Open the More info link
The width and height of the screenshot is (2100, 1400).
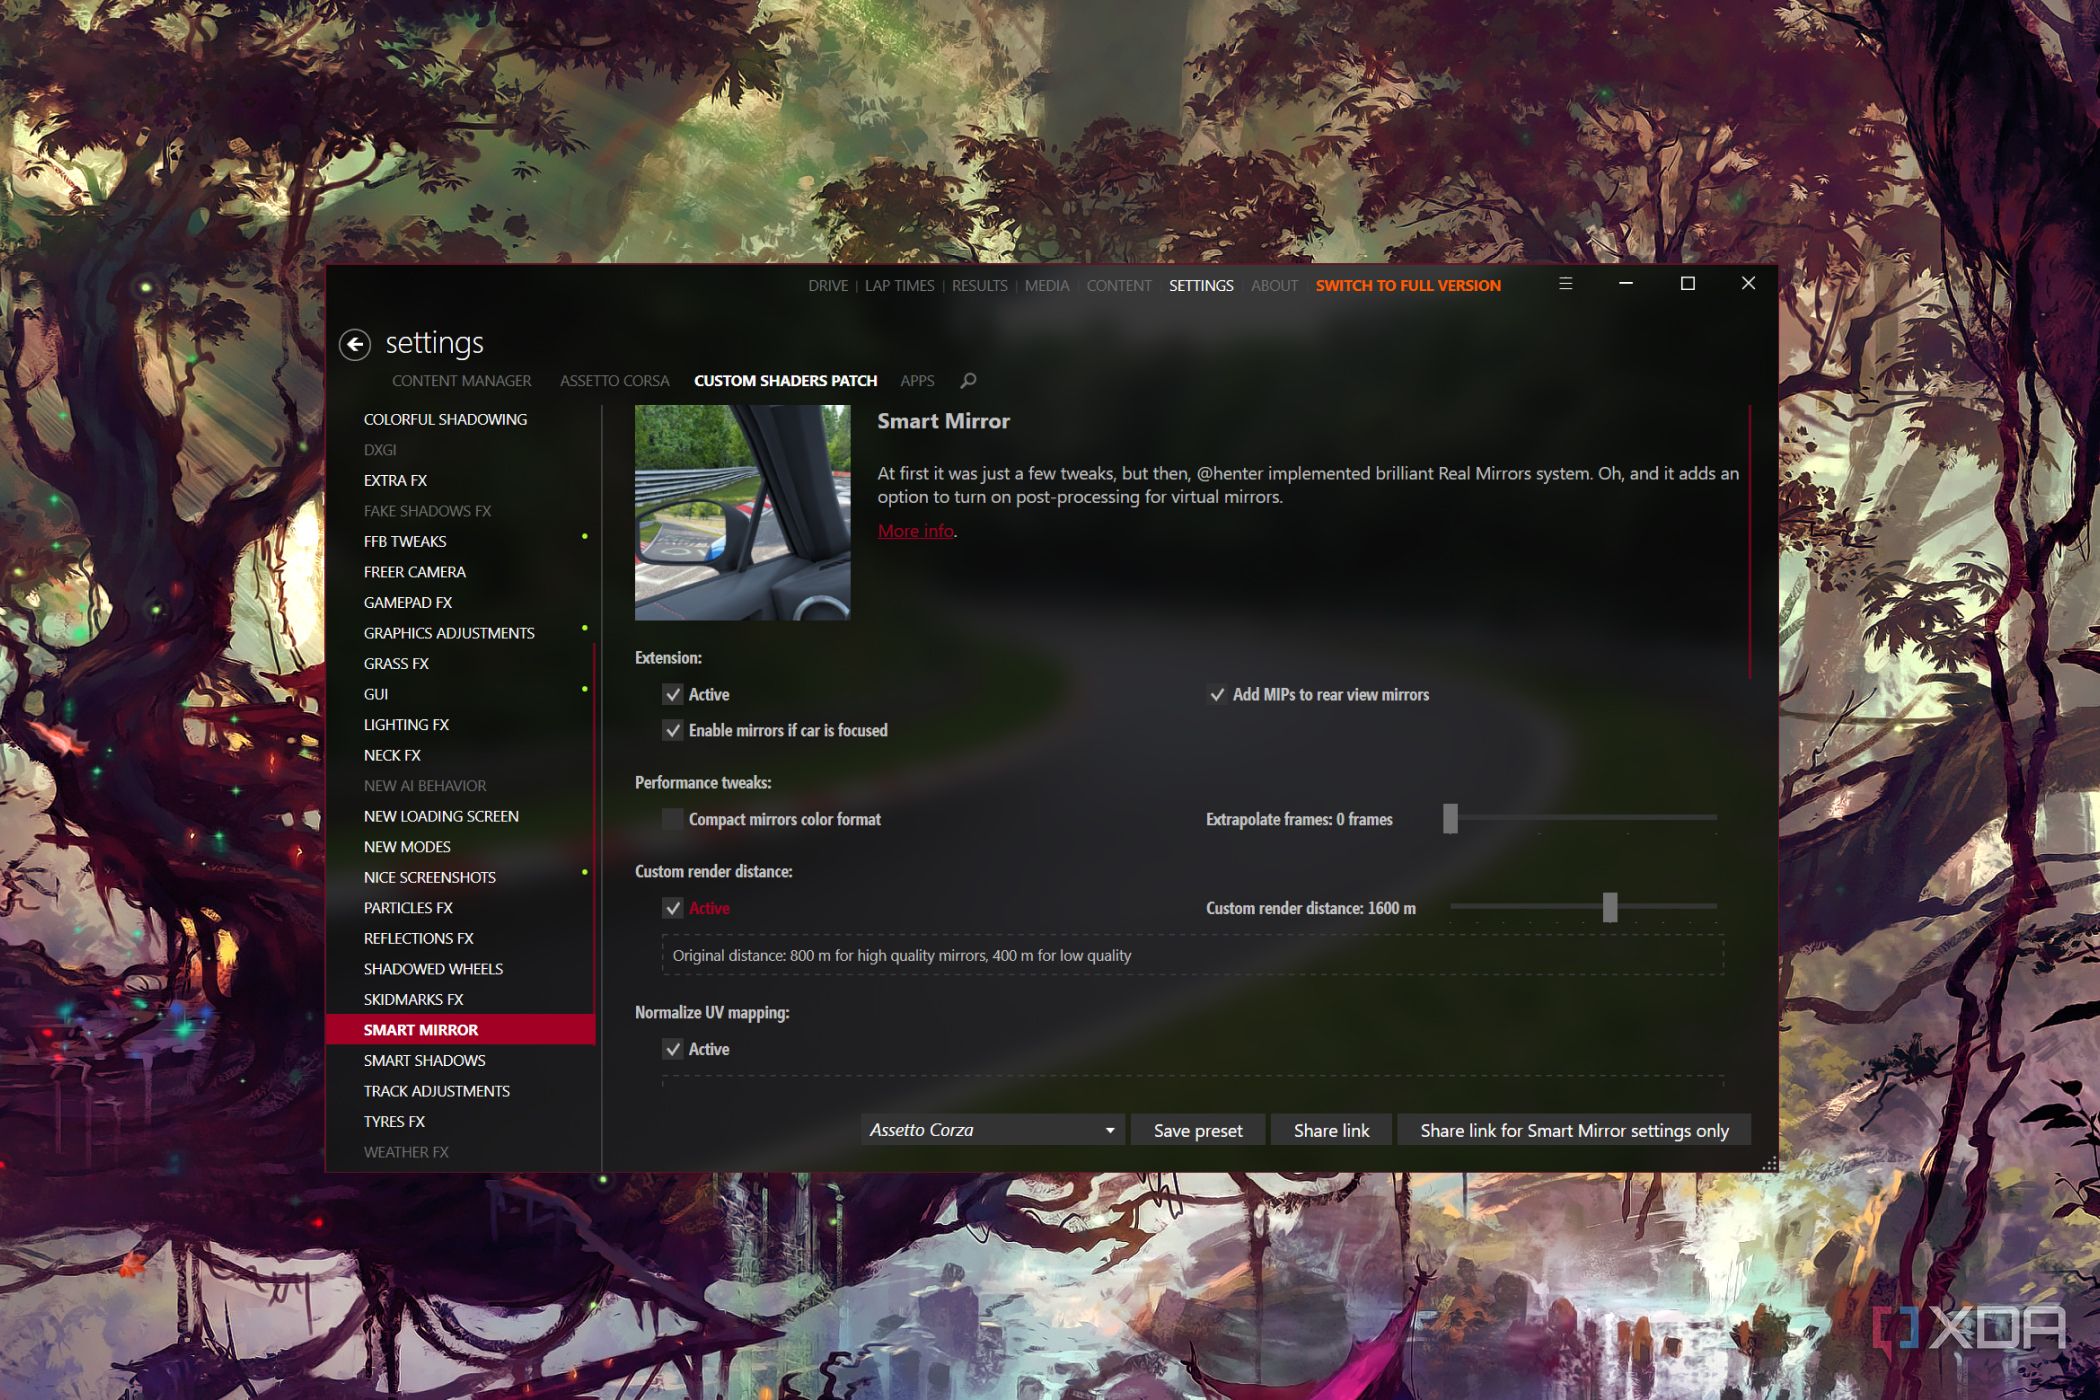click(x=915, y=531)
